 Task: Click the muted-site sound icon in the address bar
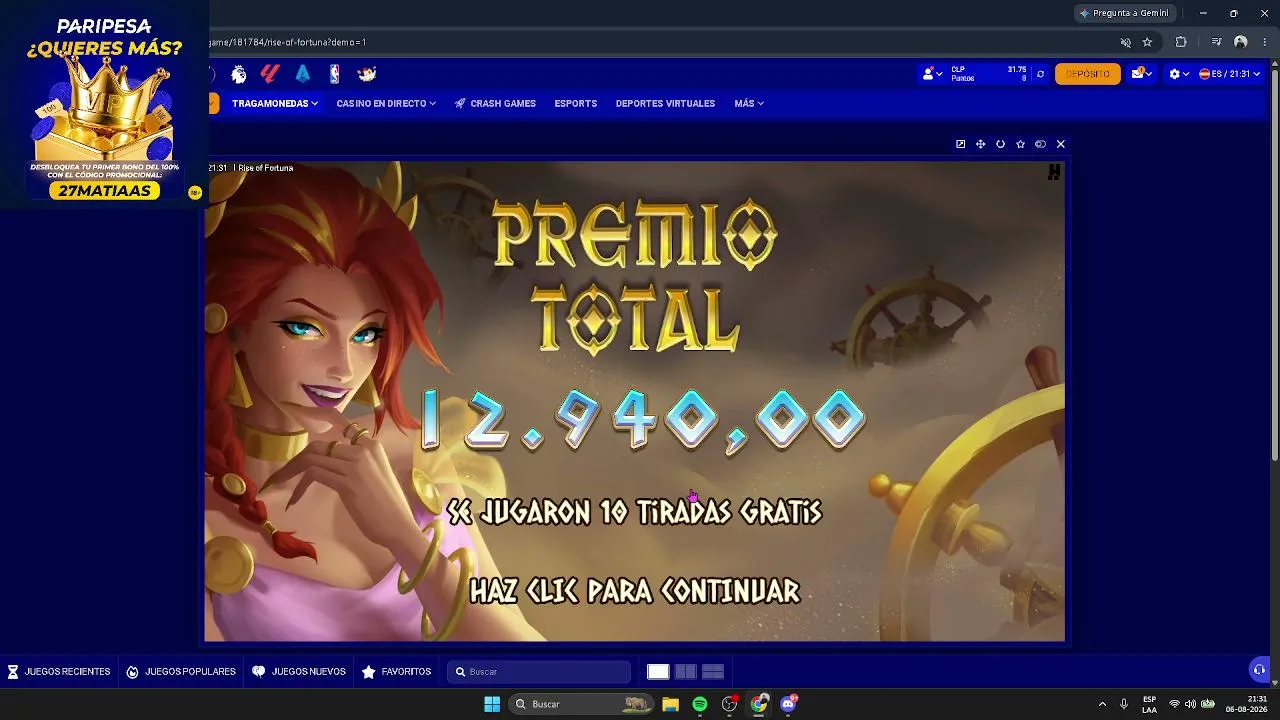point(1125,42)
